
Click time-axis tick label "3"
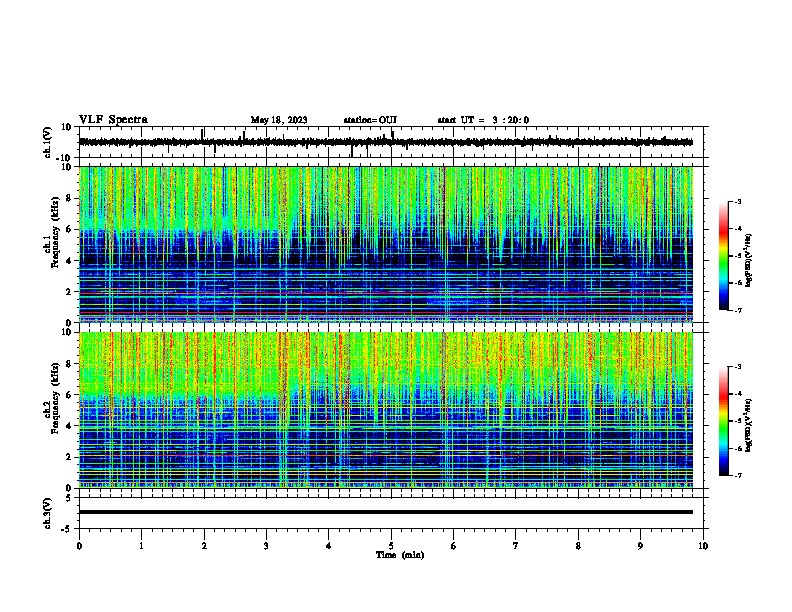[x=266, y=546]
